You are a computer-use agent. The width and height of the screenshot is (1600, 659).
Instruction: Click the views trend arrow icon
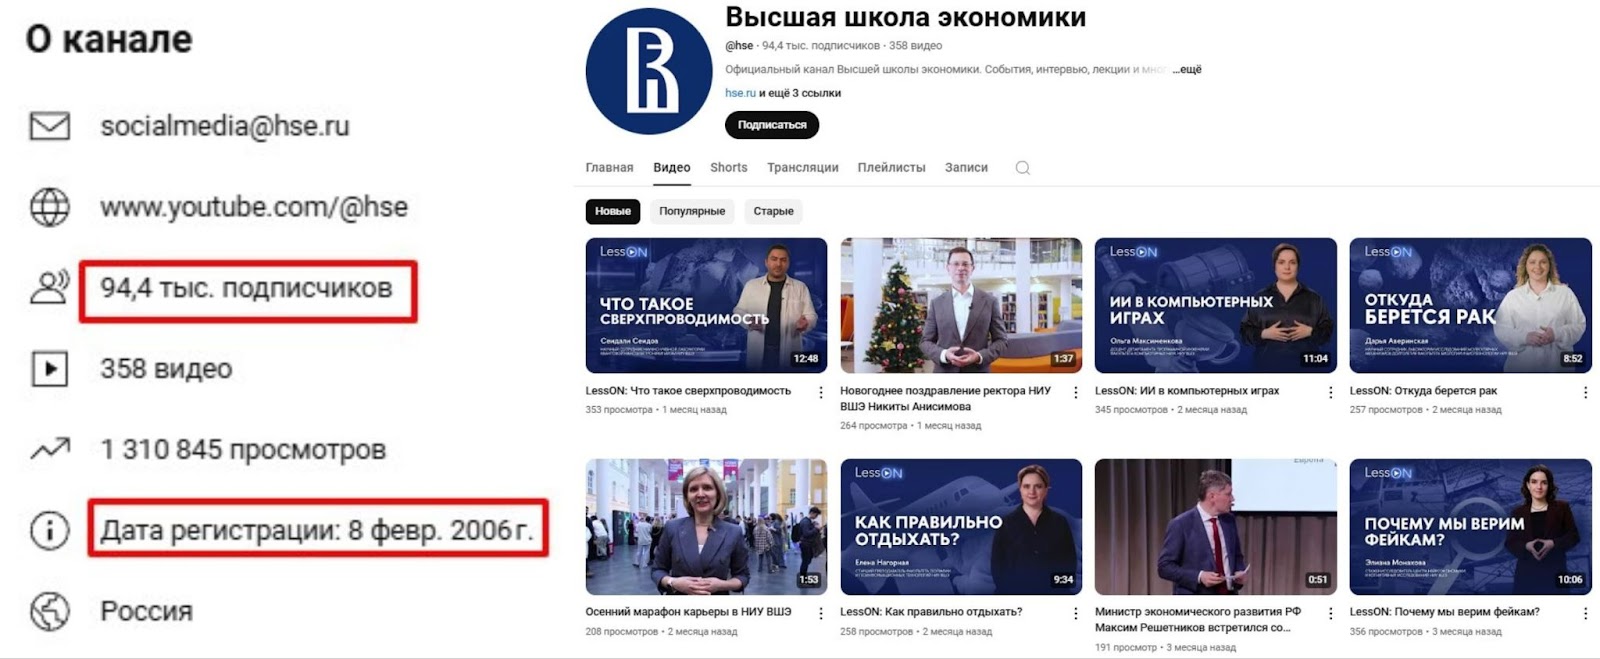tap(50, 450)
